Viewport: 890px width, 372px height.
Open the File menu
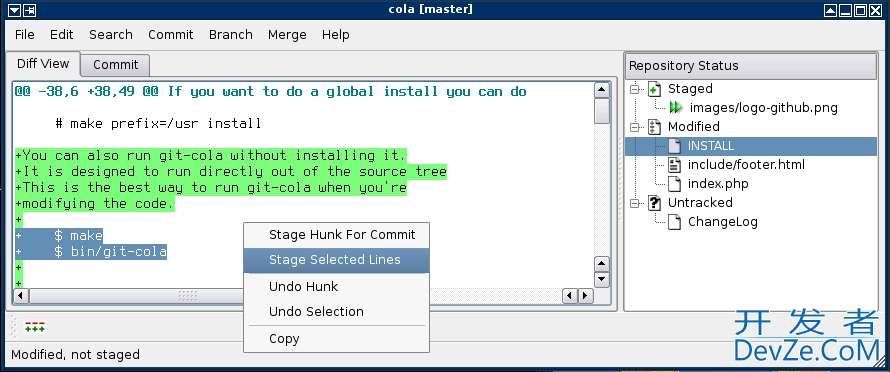pyautogui.click(x=24, y=35)
